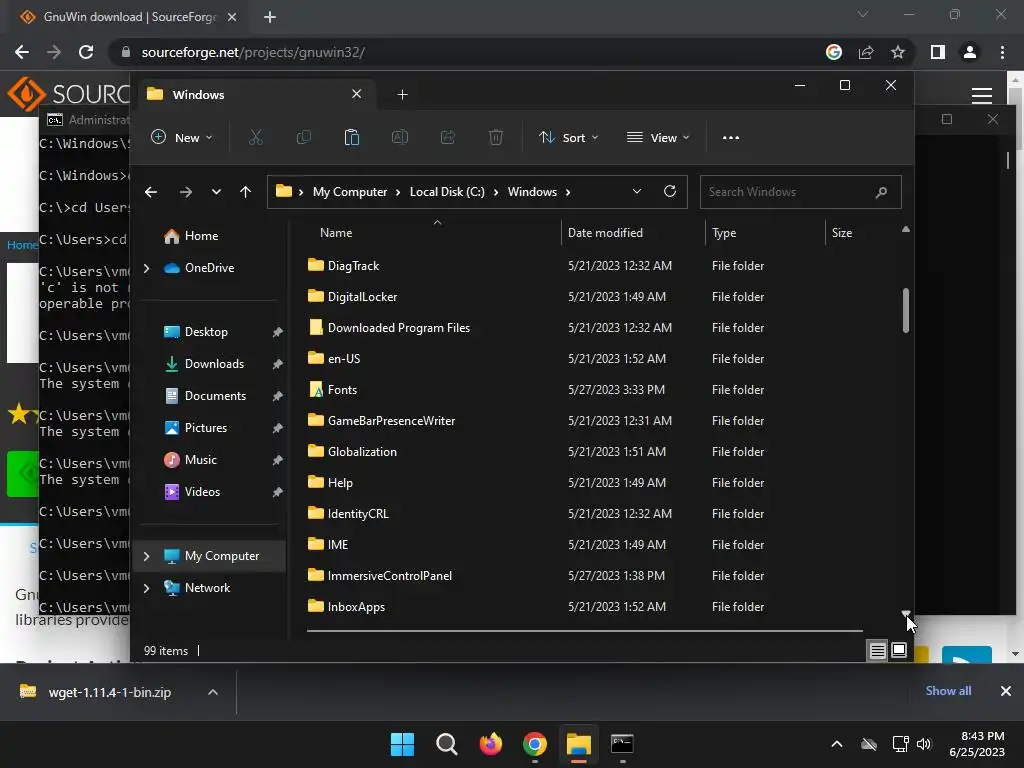The height and width of the screenshot is (768, 1024).
Task: Open taskbar Search
Action: click(x=447, y=744)
